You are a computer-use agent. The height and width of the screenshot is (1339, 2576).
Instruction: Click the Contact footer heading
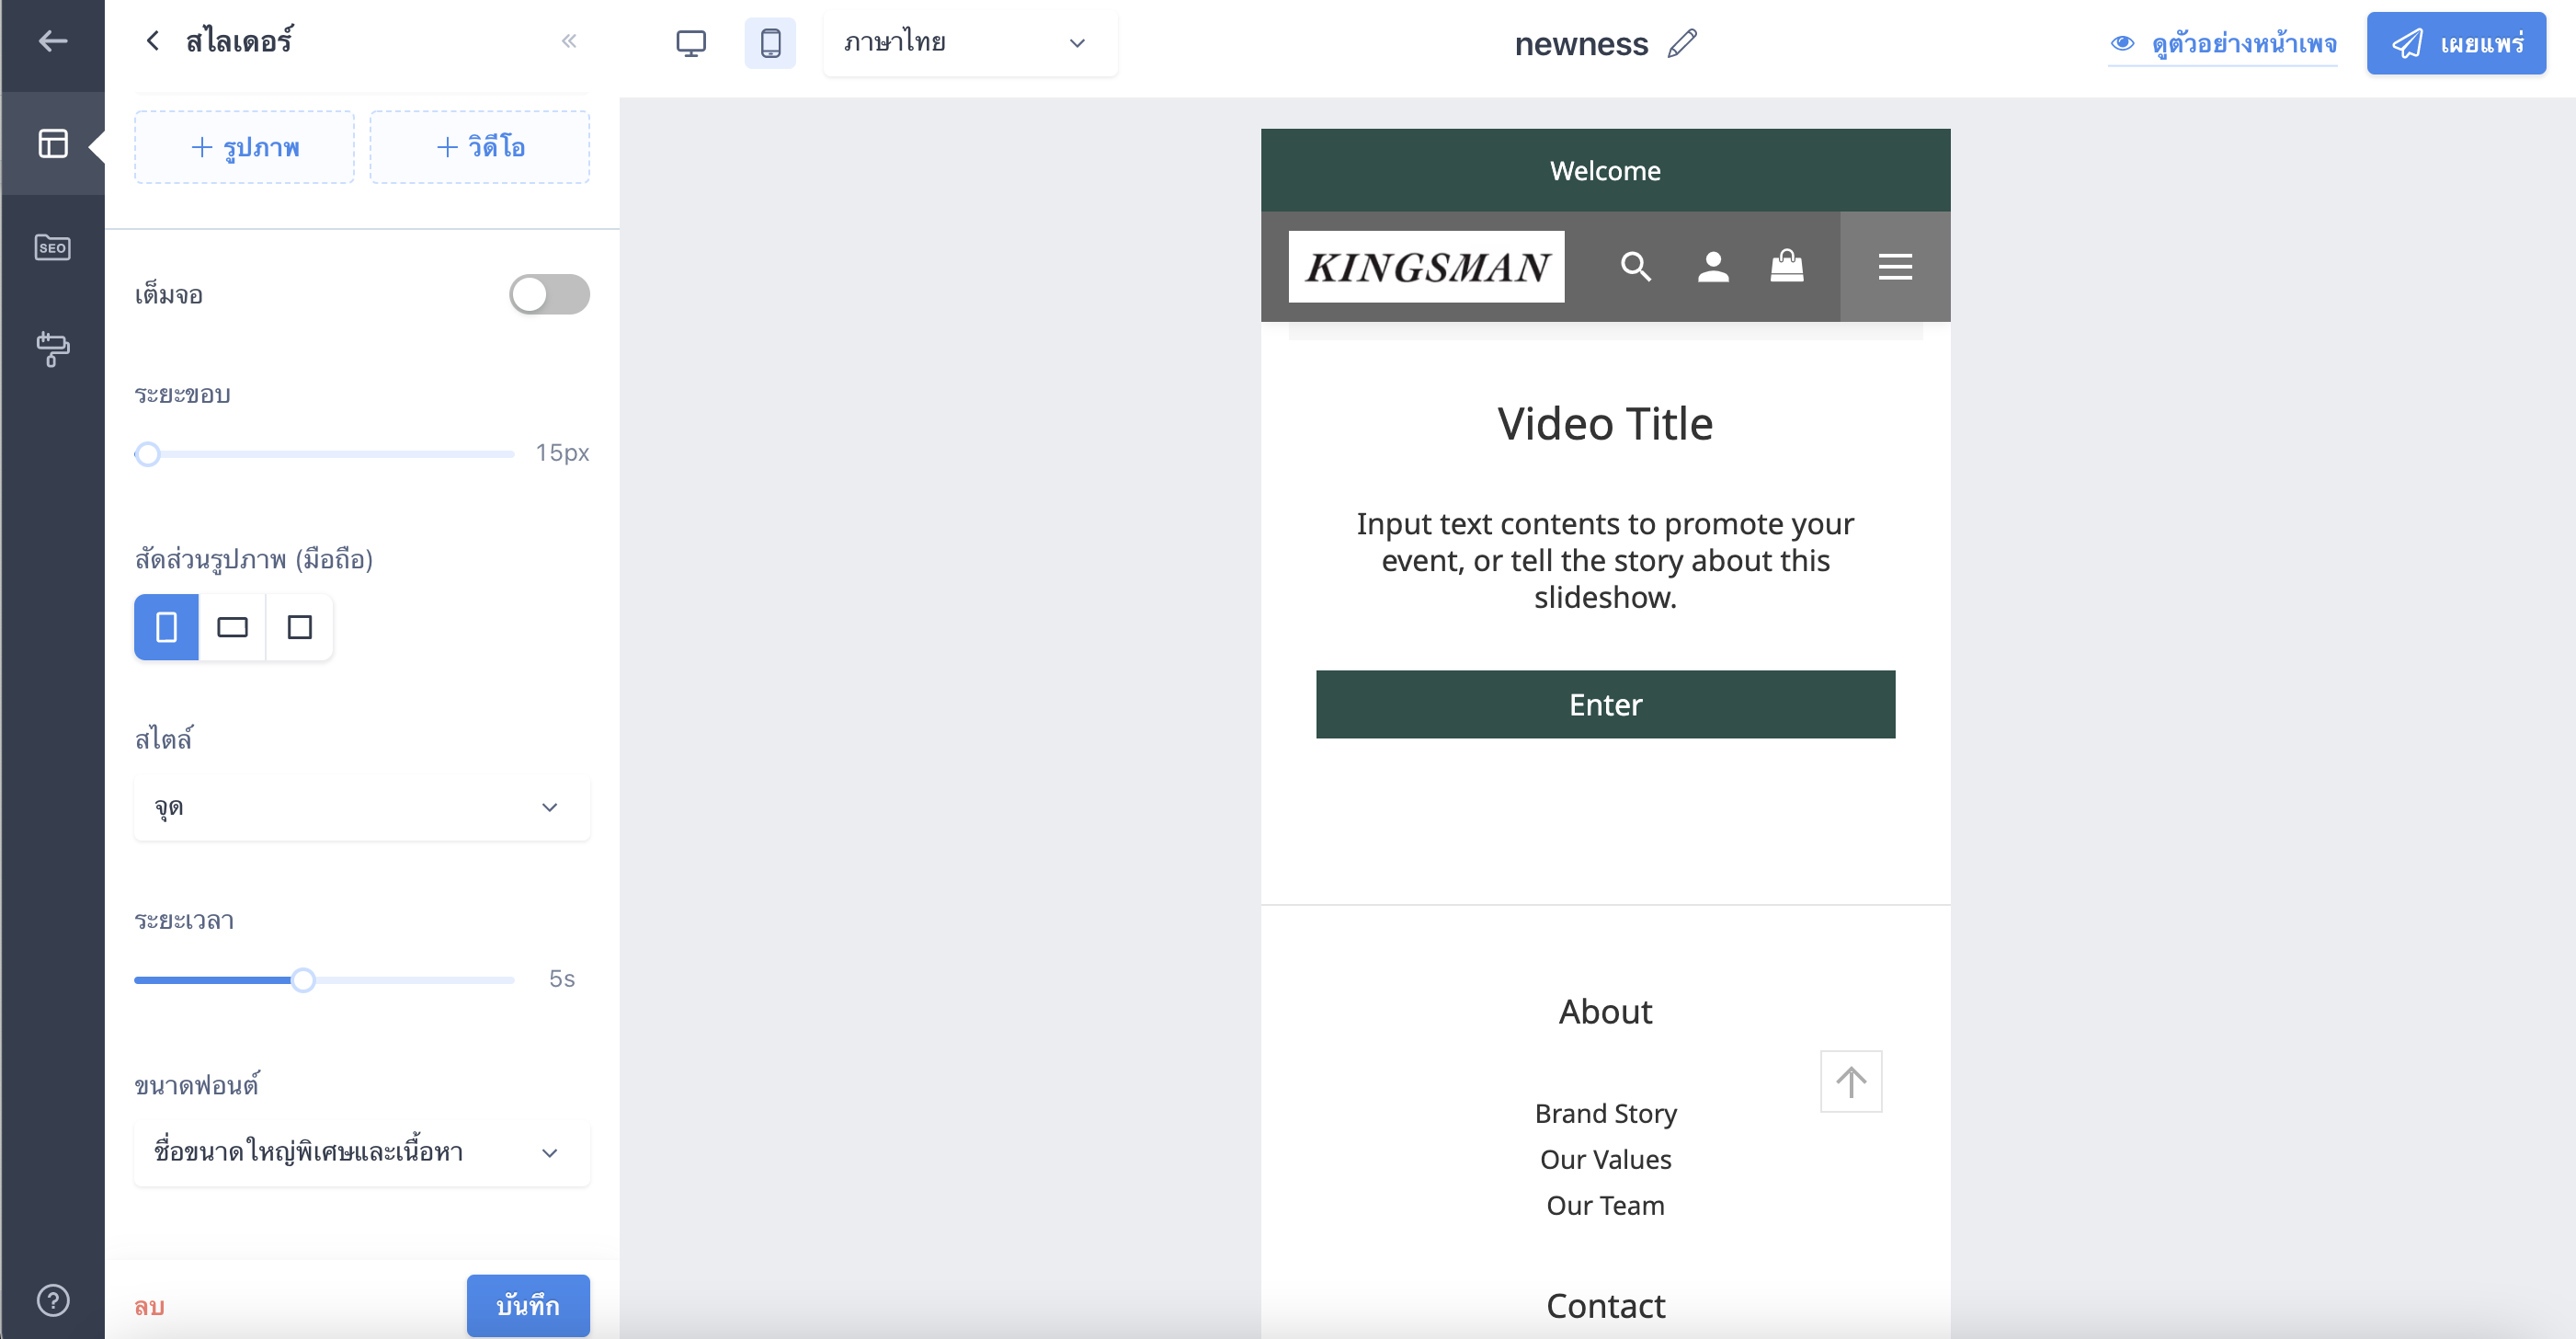1605,1305
